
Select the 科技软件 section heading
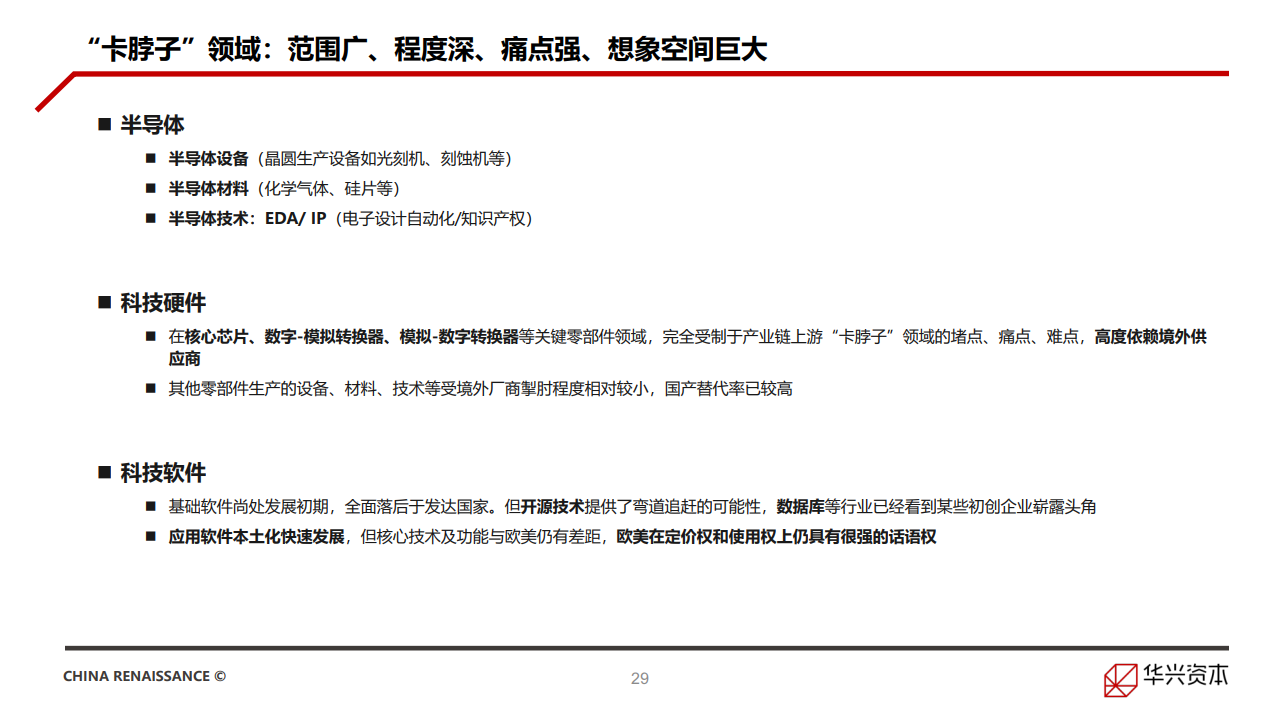tap(163, 473)
